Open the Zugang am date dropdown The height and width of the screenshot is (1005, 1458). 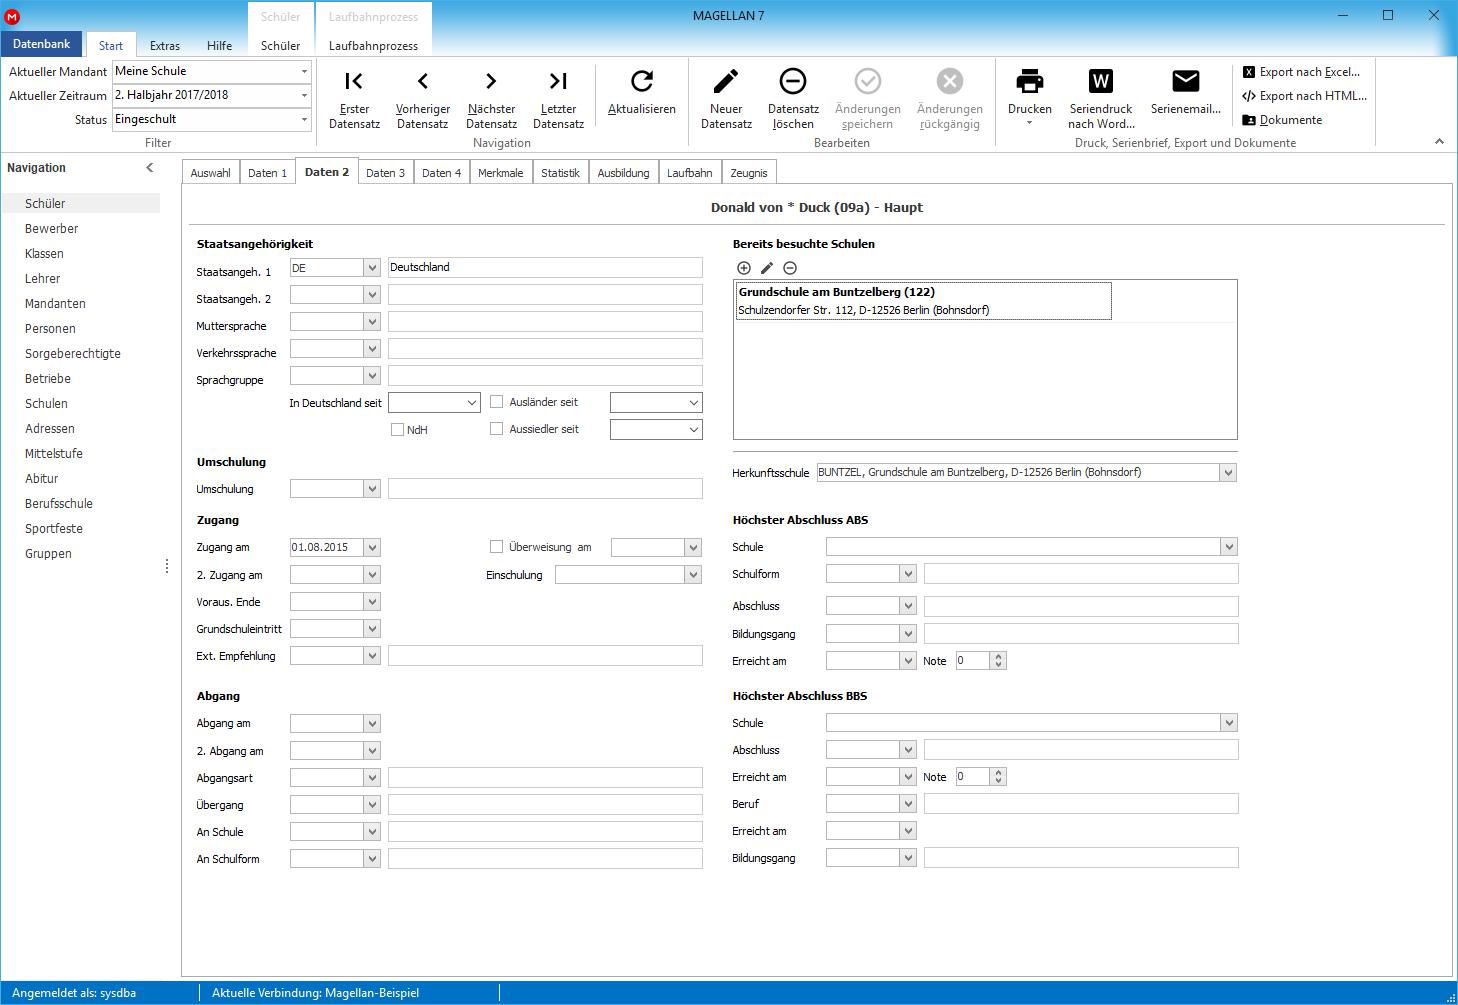(x=372, y=548)
